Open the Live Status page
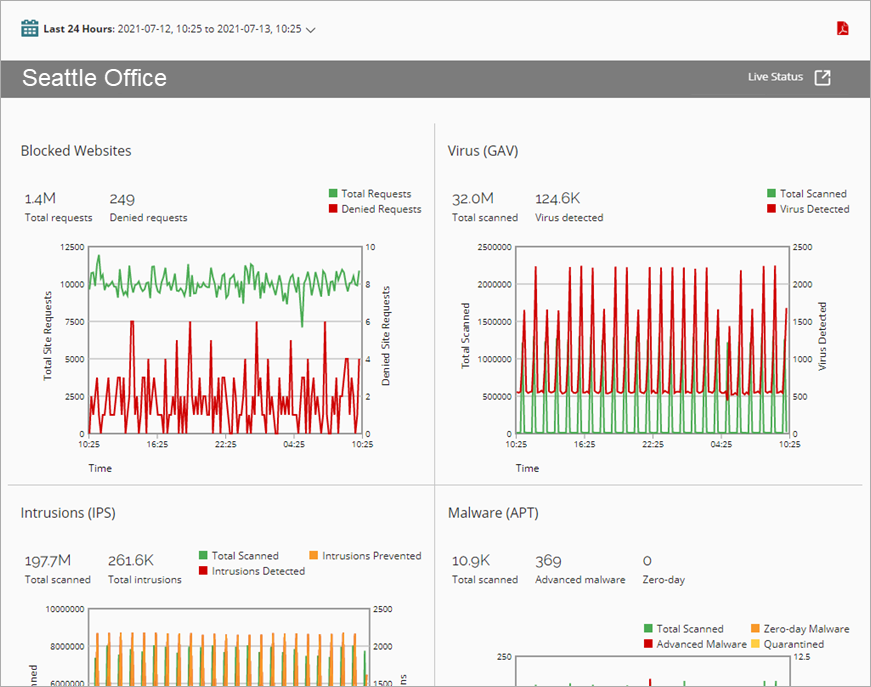The height and width of the screenshot is (687, 871). [776, 76]
